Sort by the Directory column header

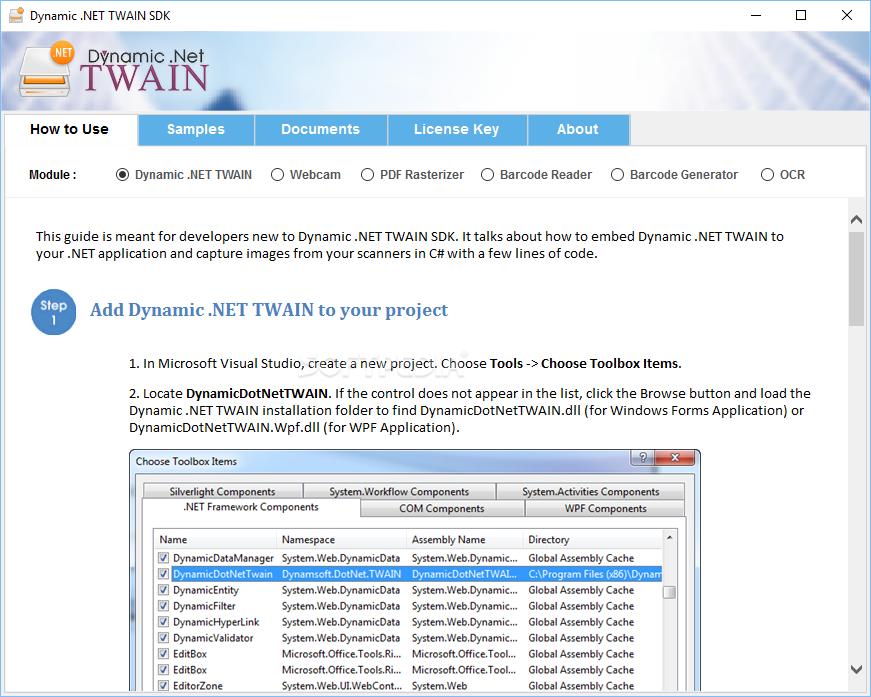coord(593,539)
